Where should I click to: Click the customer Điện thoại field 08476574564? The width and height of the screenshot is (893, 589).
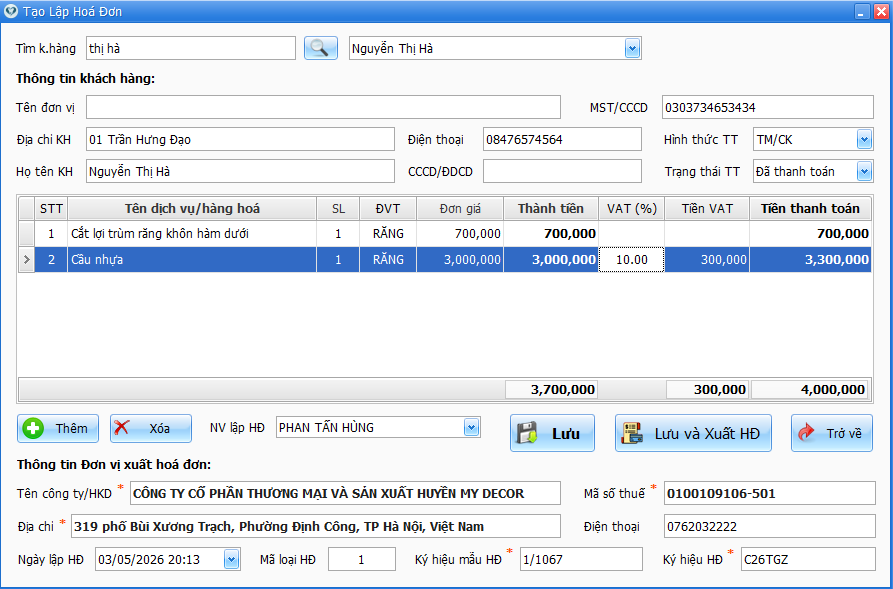(562, 139)
